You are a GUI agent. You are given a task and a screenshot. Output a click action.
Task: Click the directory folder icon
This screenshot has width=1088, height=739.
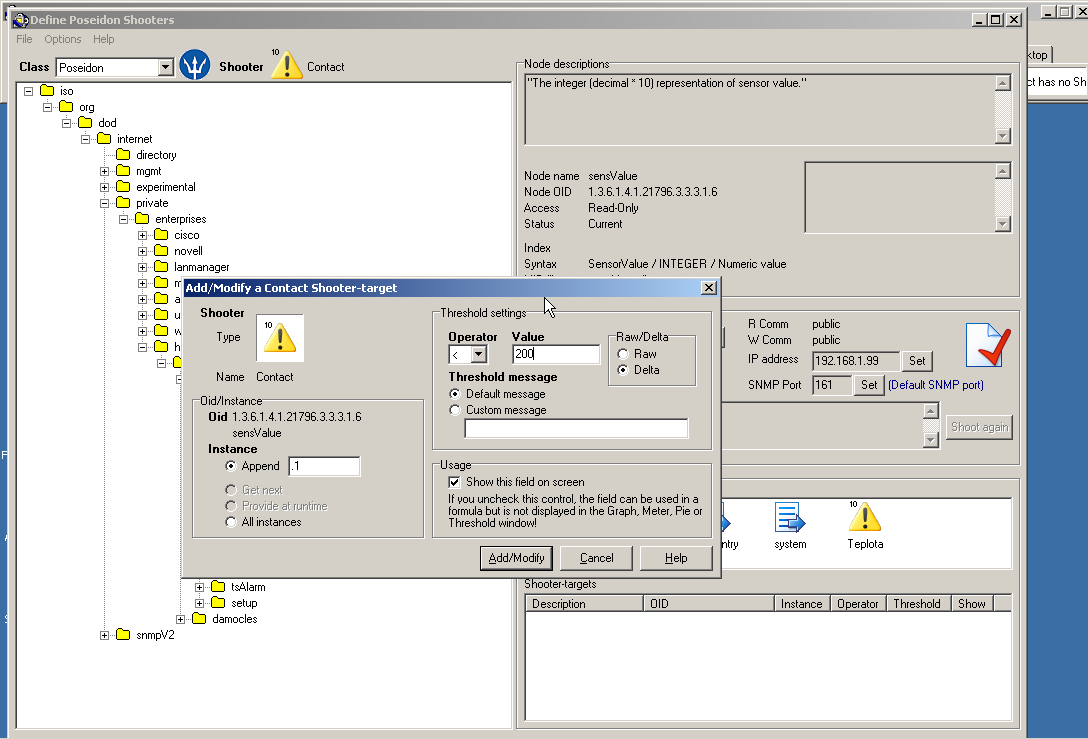124,155
